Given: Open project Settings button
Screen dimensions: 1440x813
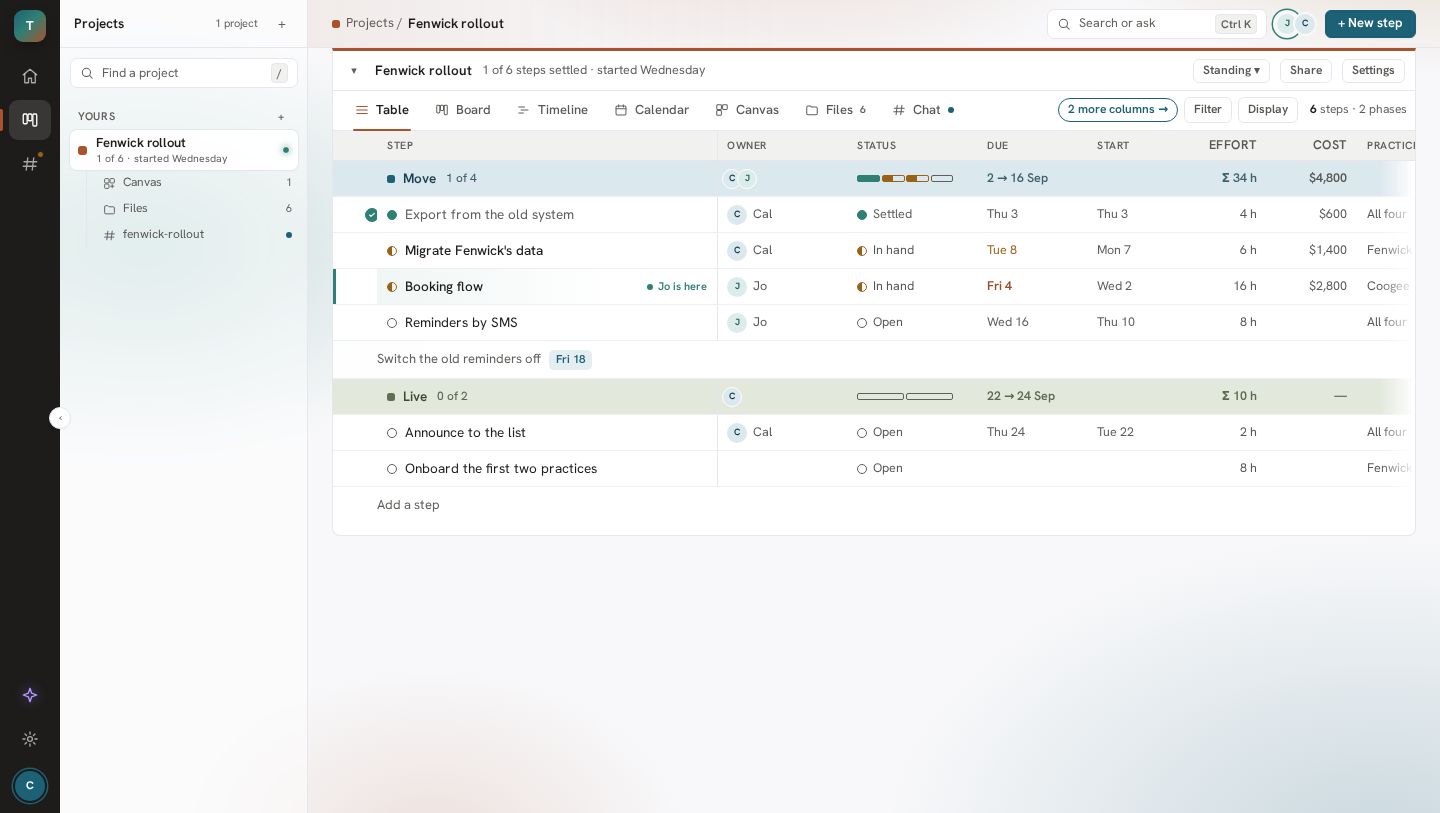Looking at the screenshot, I should 1373,71.
